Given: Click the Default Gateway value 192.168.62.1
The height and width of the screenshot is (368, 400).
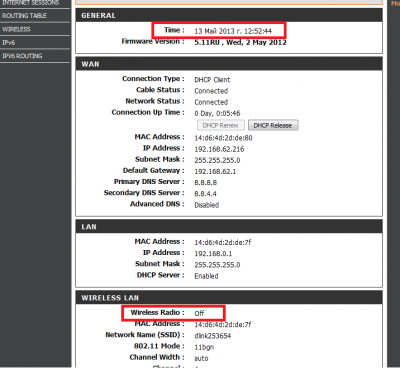Looking at the screenshot, I should pyautogui.click(x=215, y=171).
